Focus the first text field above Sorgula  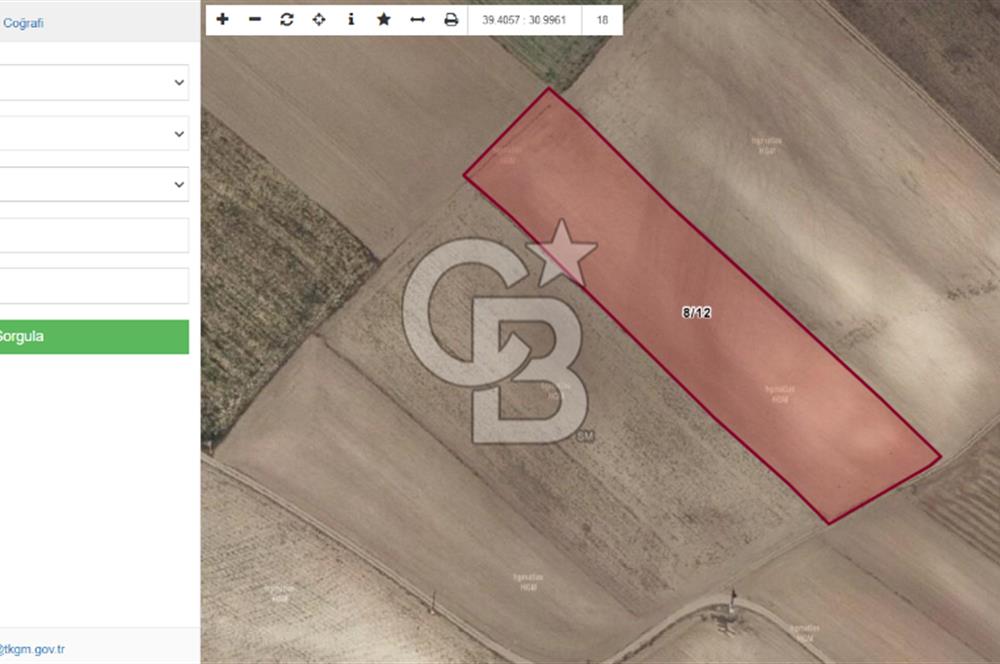(x=94, y=235)
